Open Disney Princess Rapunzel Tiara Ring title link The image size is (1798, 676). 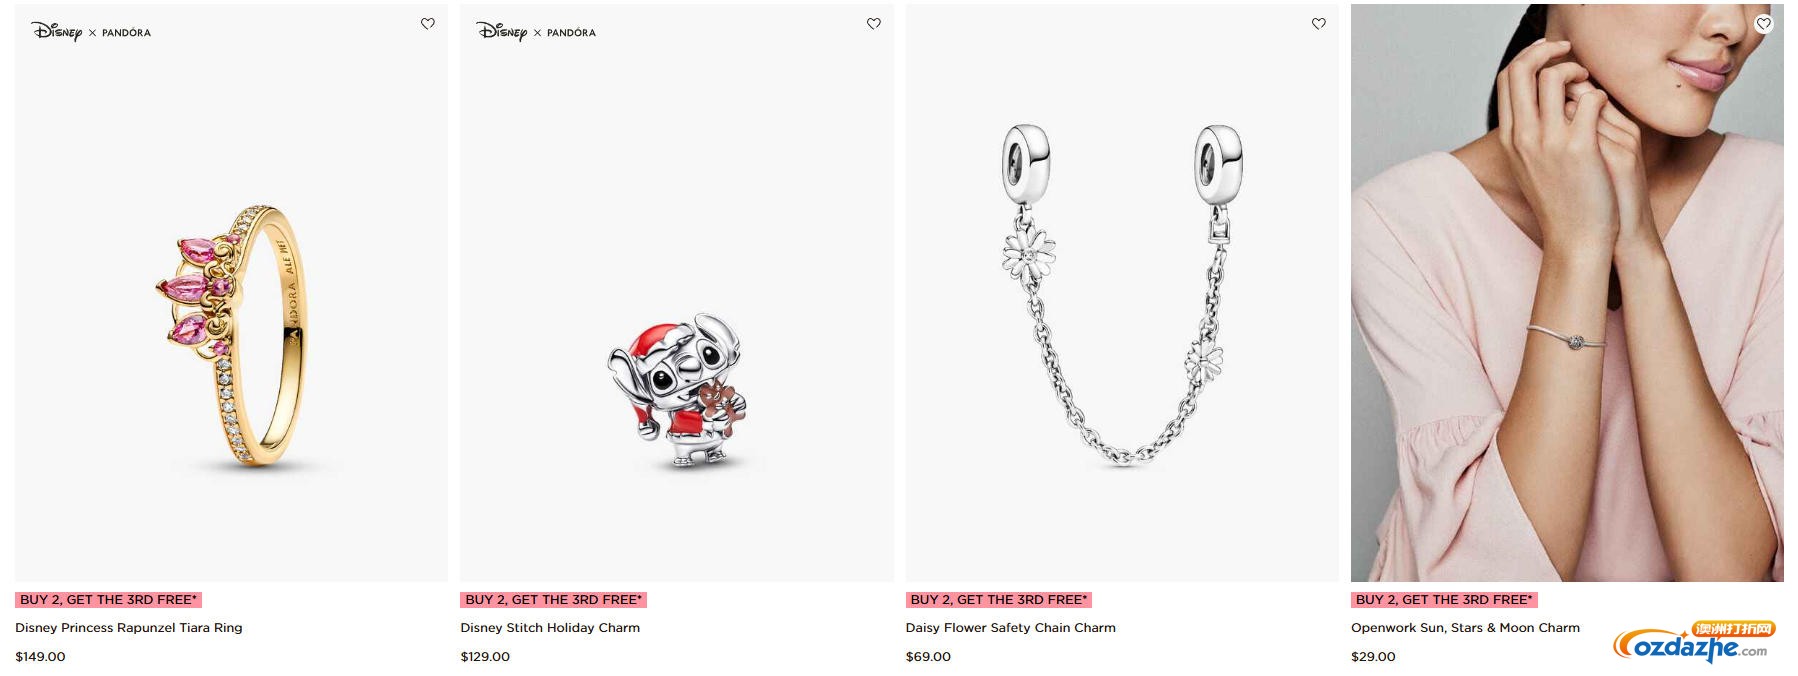(129, 628)
